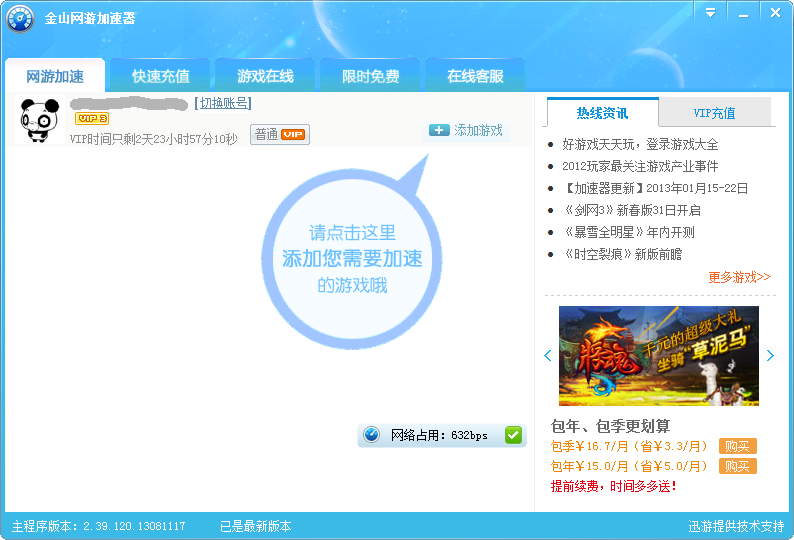Go to the 限时免费 tab
This screenshot has width=794, height=540.
click(x=371, y=76)
